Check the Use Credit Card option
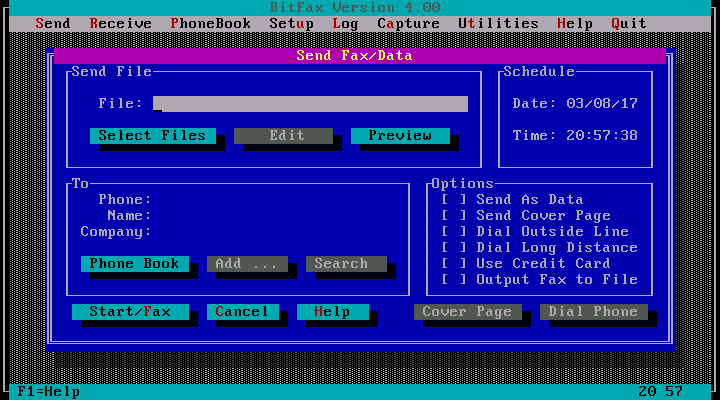The image size is (720, 400). click(454, 264)
